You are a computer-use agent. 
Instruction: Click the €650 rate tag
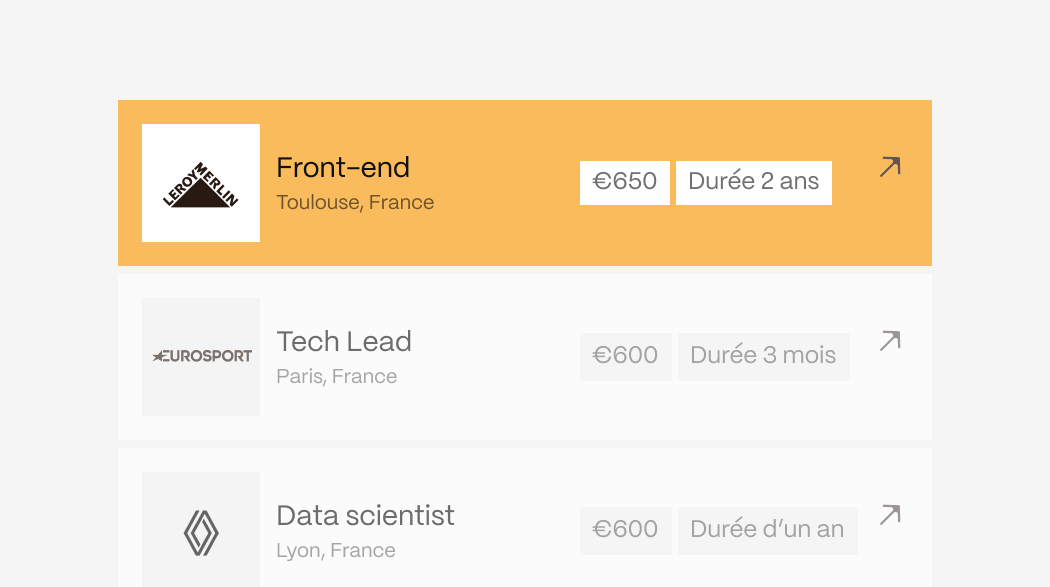click(625, 183)
